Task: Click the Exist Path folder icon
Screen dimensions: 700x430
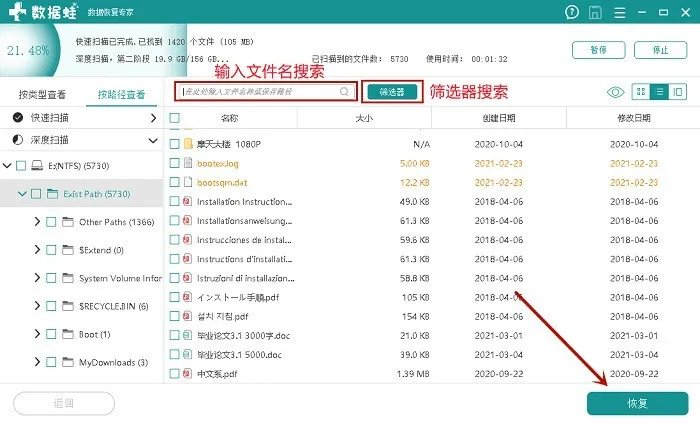Action: click(x=52, y=193)
